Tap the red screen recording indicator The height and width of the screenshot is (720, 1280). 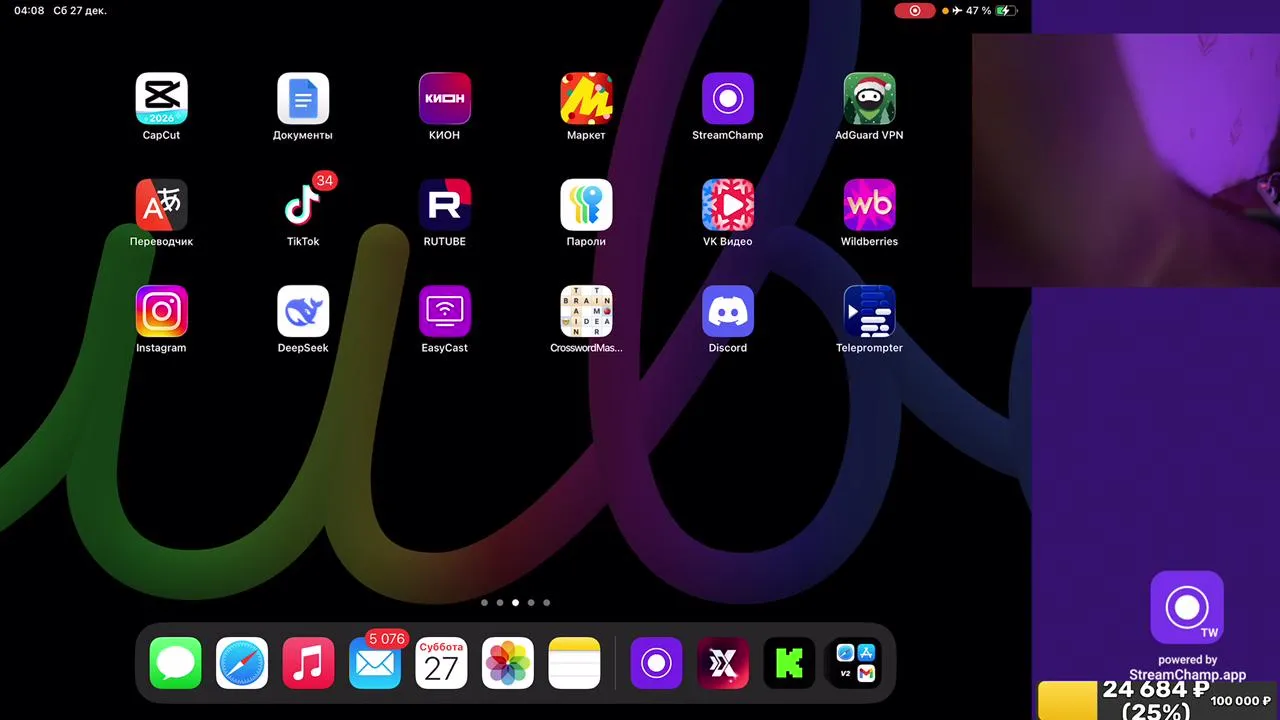914,11
